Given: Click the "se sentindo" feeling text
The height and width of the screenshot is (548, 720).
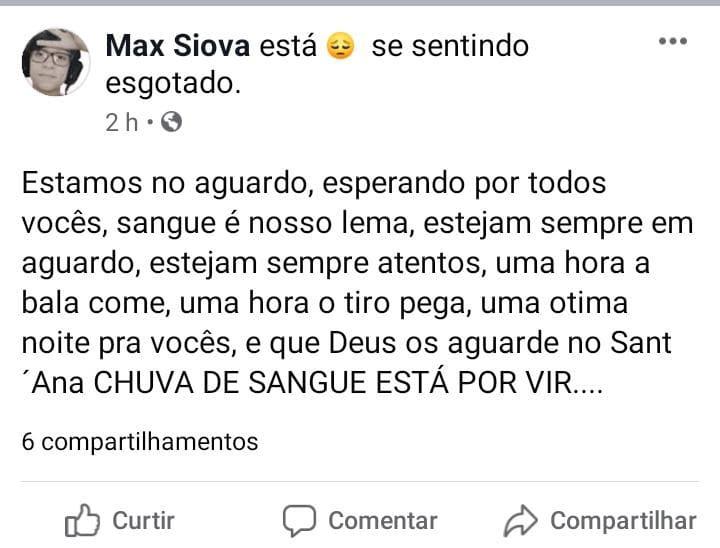Looking at the screenshot, I should (449, 46).
